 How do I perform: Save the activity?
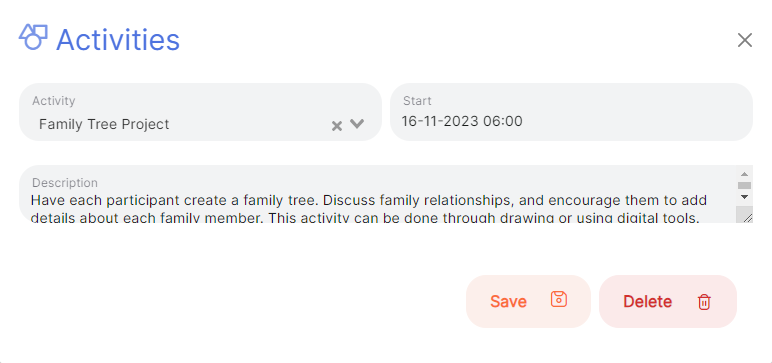point(528,301)
